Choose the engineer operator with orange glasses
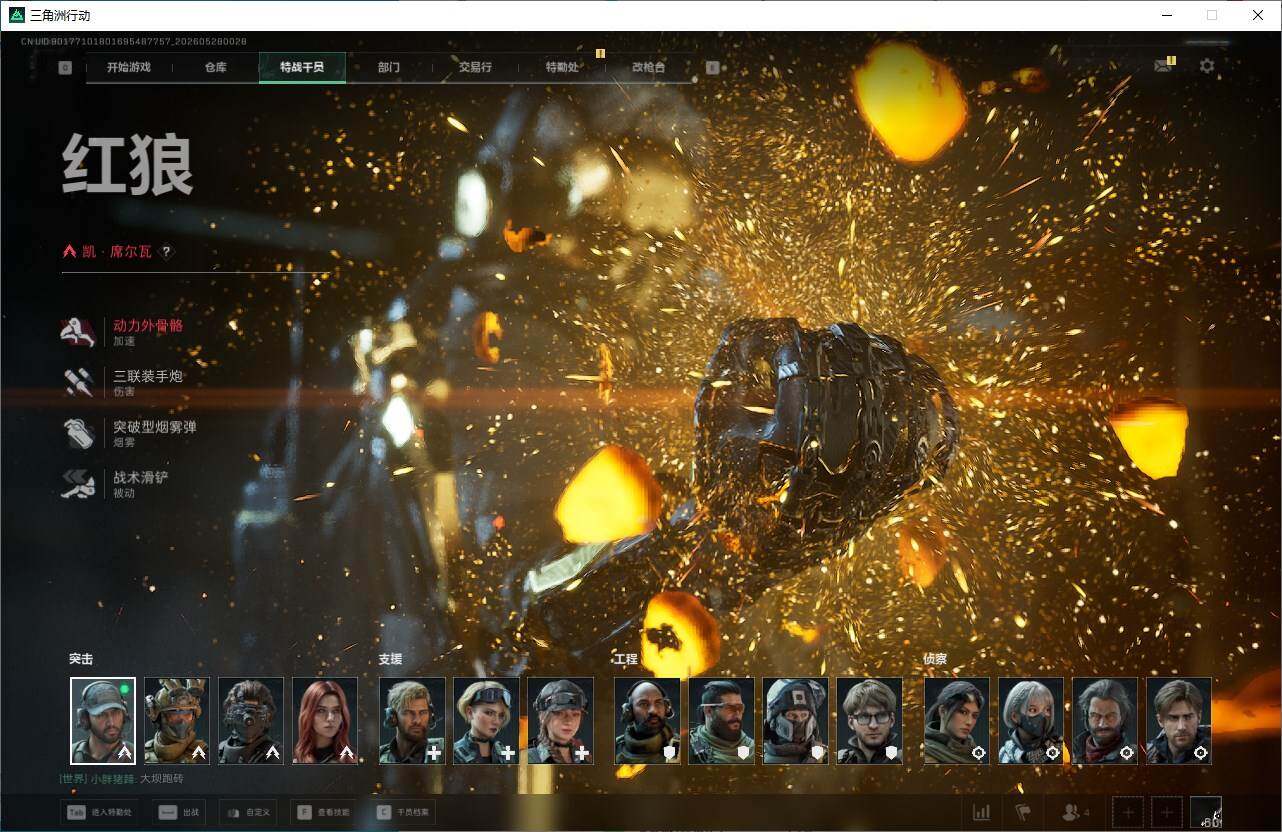This screenshot has height=832, width=1282. (x=721, y=721)
